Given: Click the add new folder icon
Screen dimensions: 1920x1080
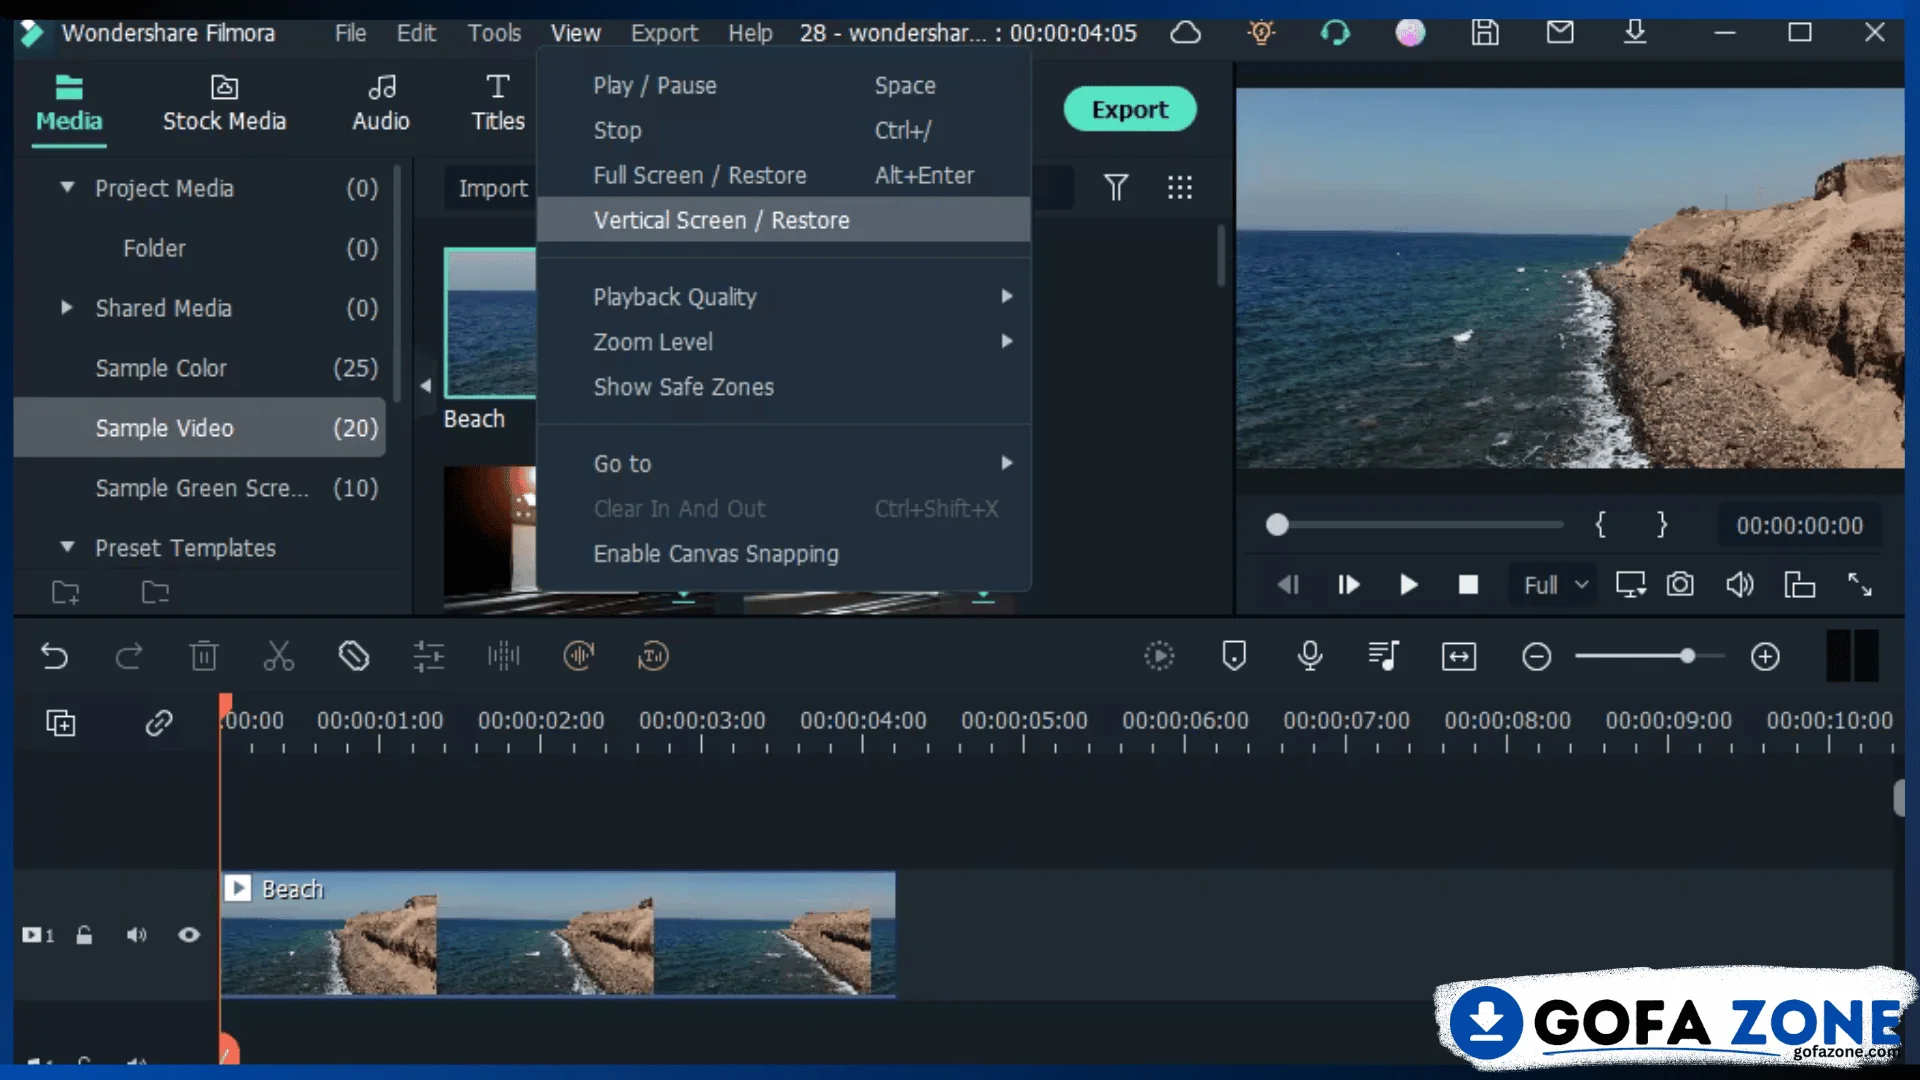Looking at the screenshot, I should pyautogui.click(x=66, y=593).
